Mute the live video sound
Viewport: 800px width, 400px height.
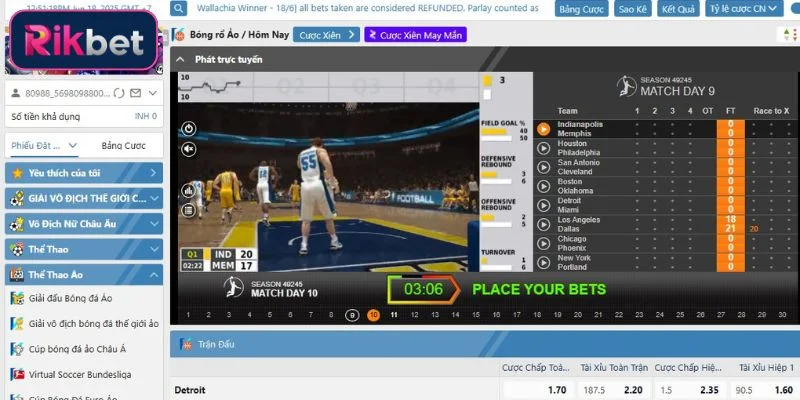pyautogui.click(x=188, y=148)
